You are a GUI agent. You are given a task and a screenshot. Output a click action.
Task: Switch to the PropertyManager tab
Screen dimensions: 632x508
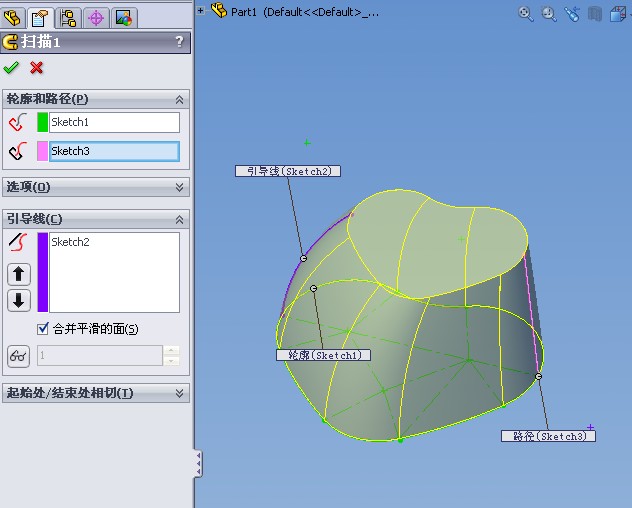coord(40,18)
